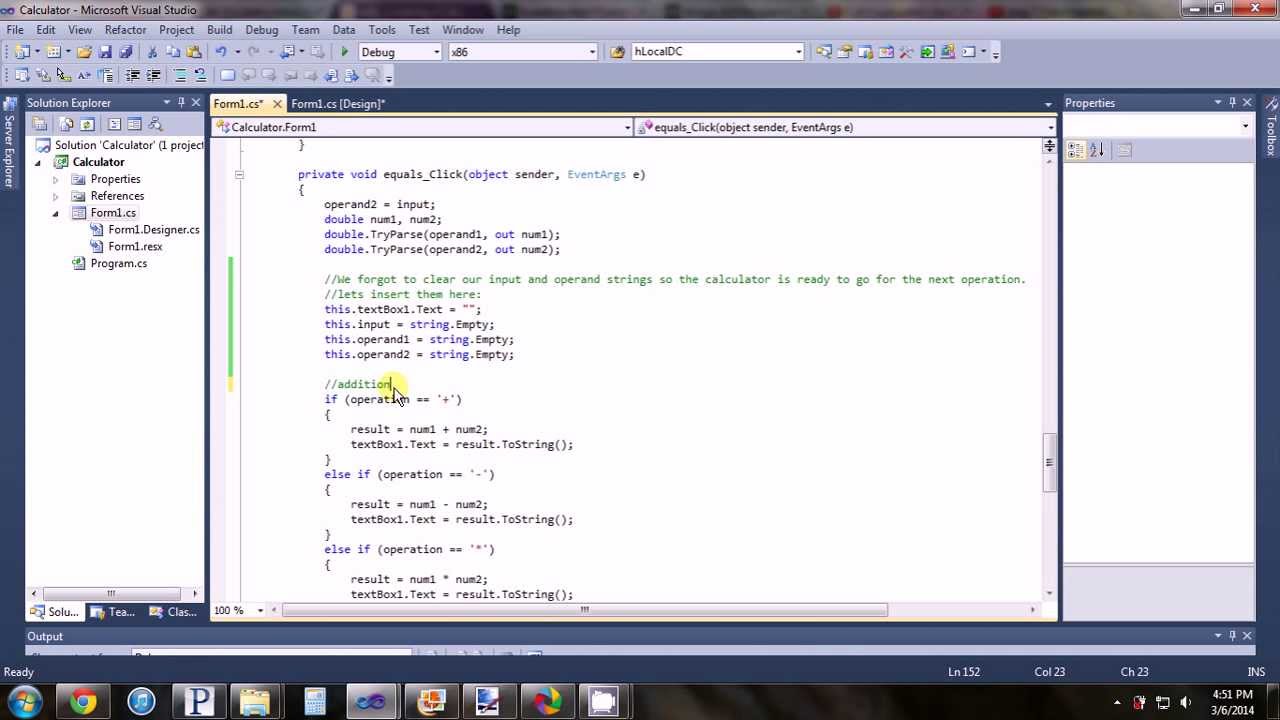Image resolution: width=1280 pixels, height=720 pixels.
Task: Collapse the equals_Click method outline box
Action: point(239,175)
